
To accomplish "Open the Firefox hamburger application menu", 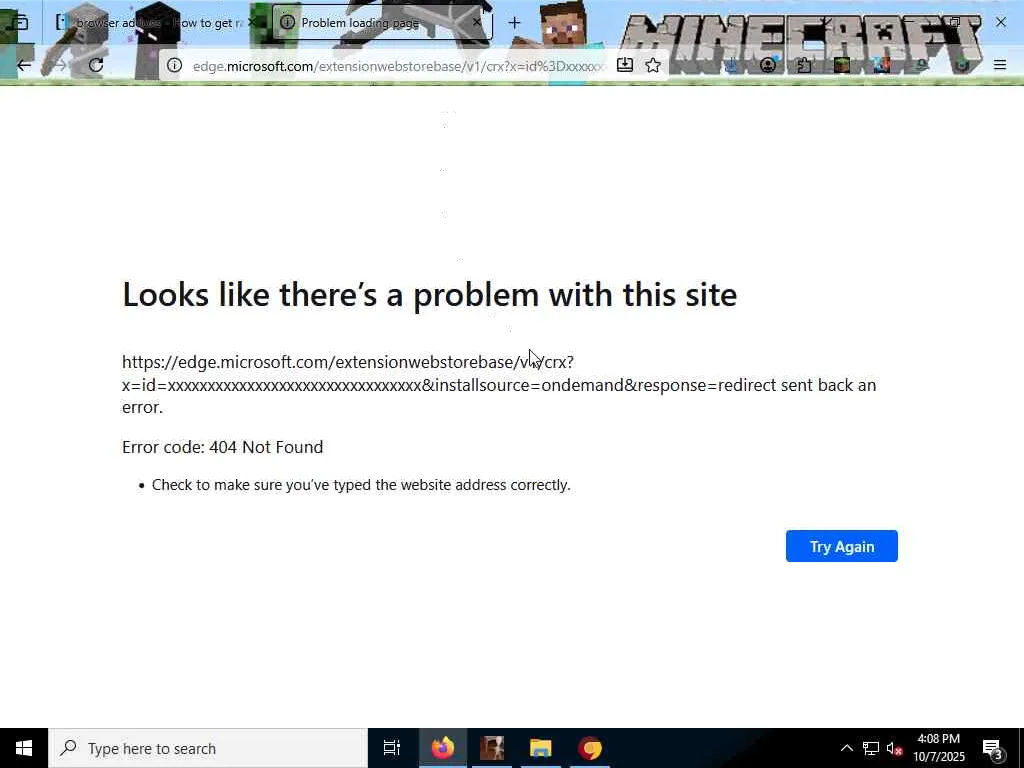I will 1000,65.
